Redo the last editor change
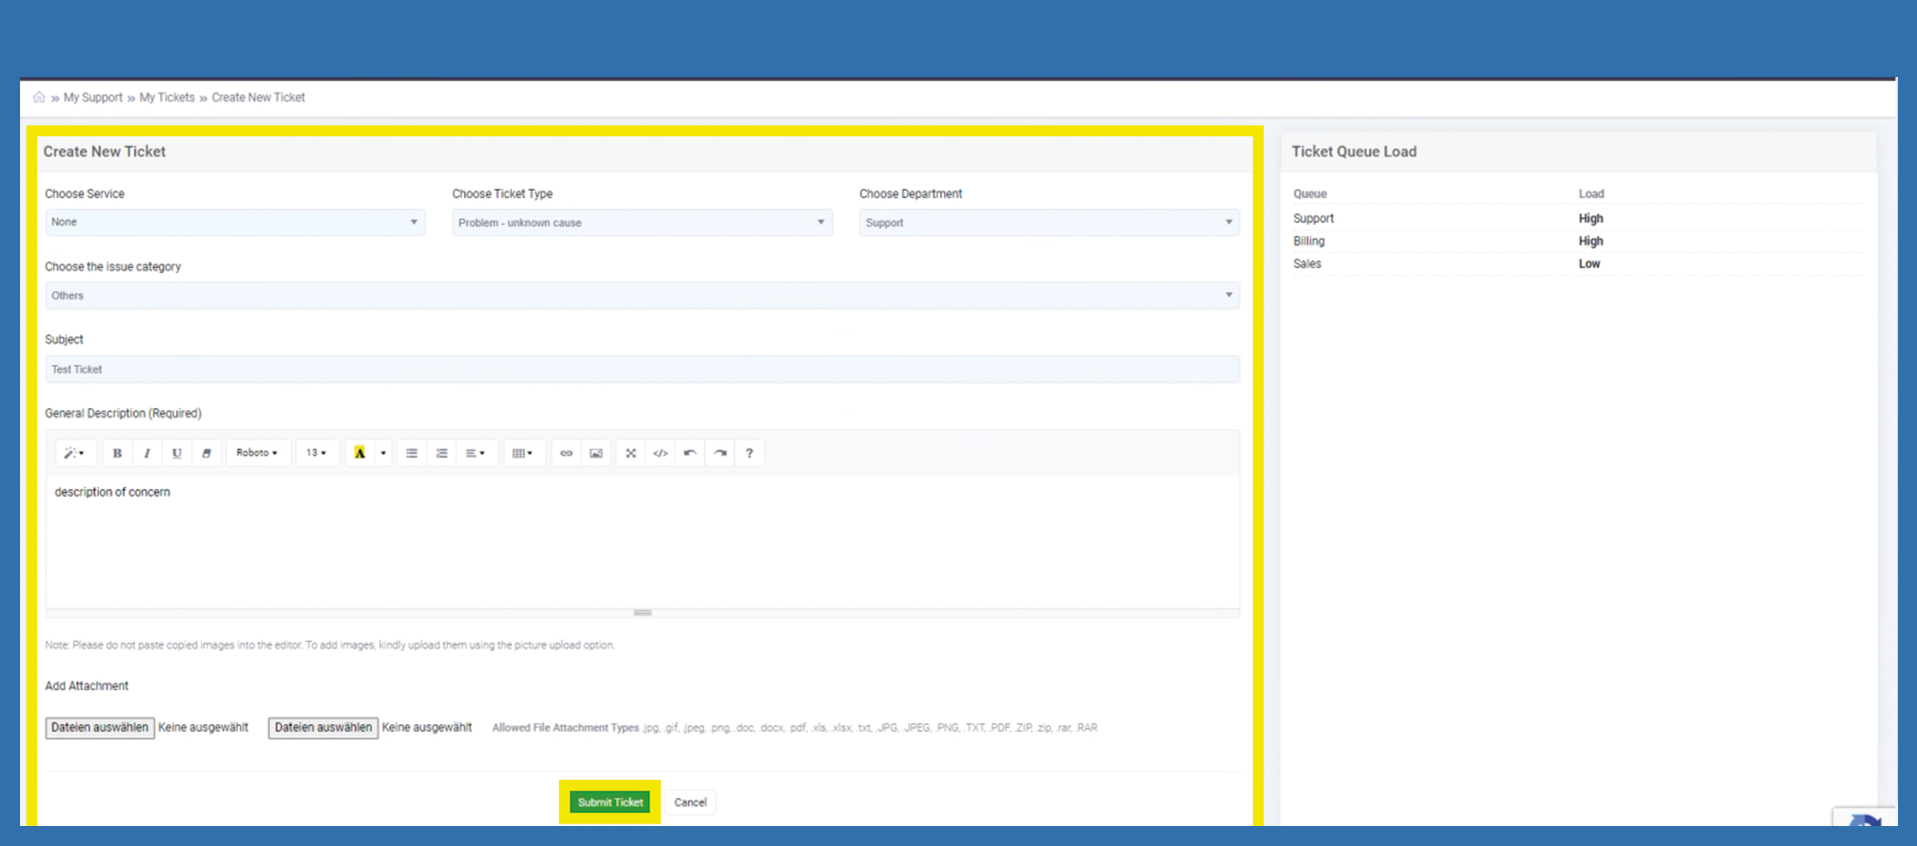This screenshot has width=1917, height=846. coord(720,453)
